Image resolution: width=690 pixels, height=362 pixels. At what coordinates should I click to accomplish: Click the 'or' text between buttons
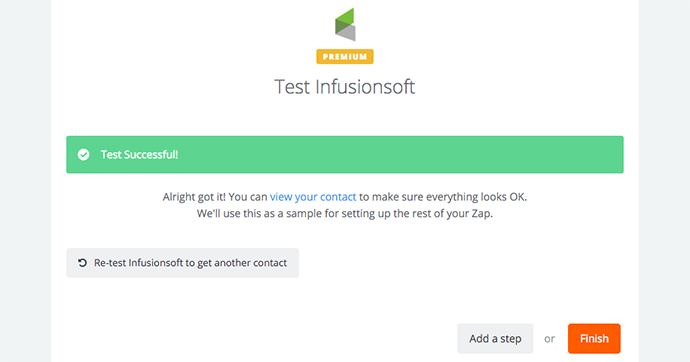[549, 339]
